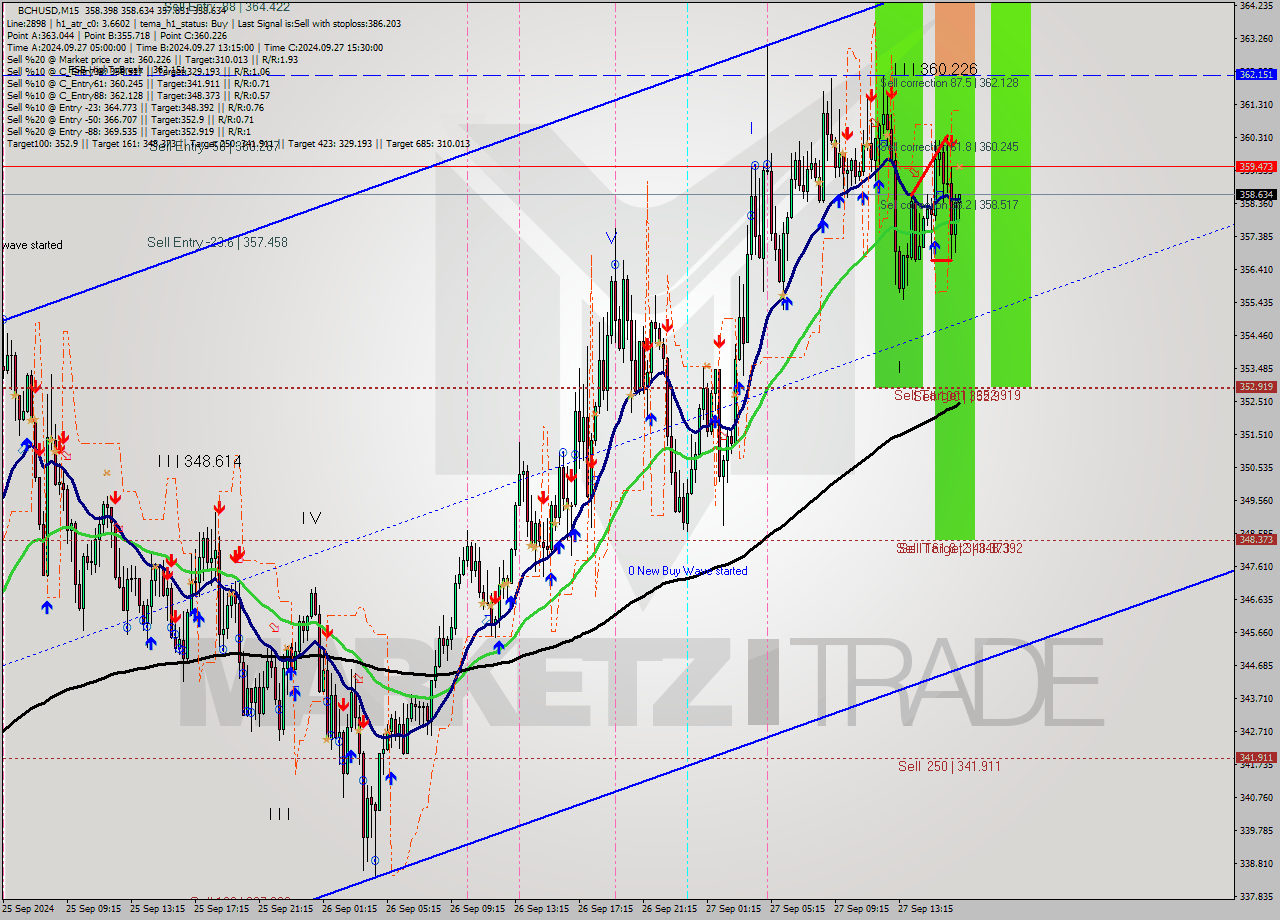This screenshot has width=1280, height=920.
Task: Click '27 Sep 01:15' on time axis
Action: click(x=734, y=909)
